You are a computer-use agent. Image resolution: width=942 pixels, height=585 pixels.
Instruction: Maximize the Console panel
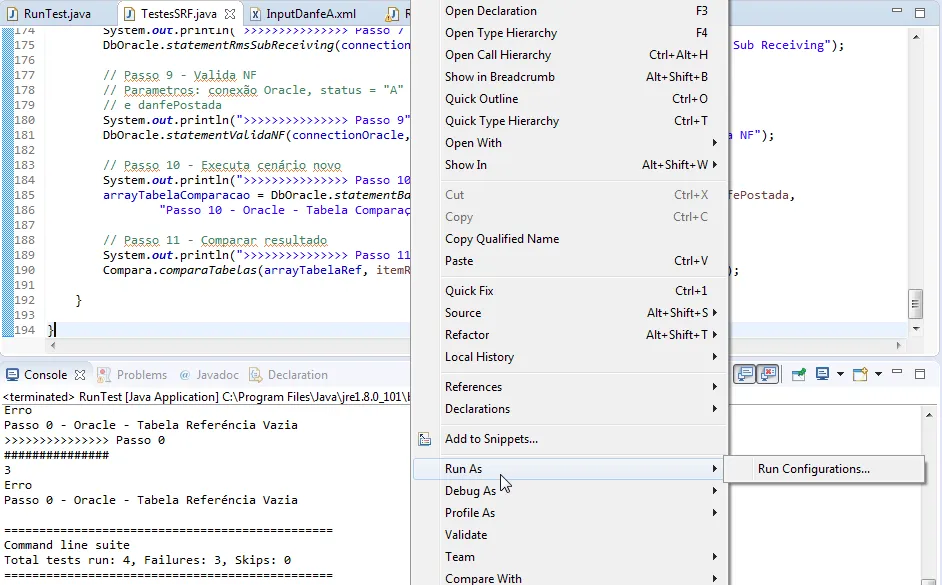coord(922,374)
